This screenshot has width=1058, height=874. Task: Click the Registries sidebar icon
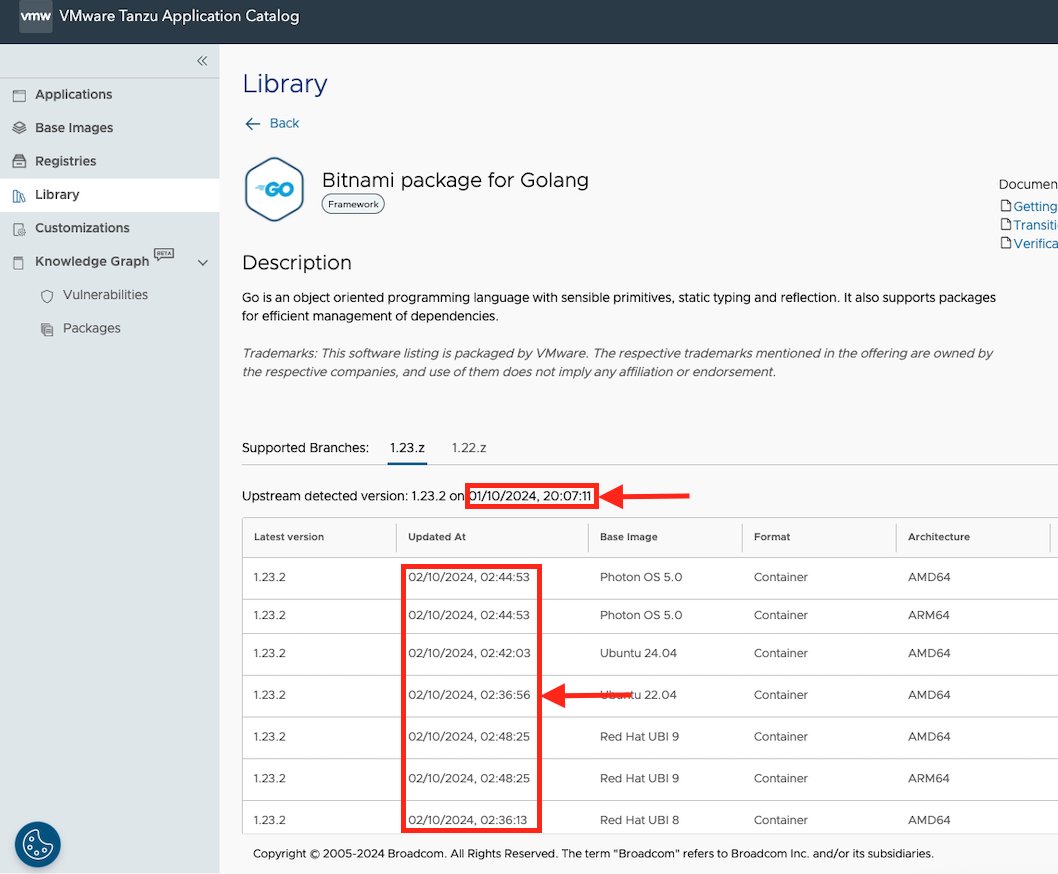[x=20, y=161]
